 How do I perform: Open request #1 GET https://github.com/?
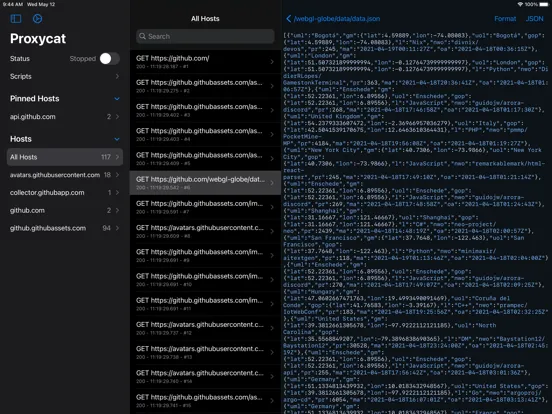[205, 62]
